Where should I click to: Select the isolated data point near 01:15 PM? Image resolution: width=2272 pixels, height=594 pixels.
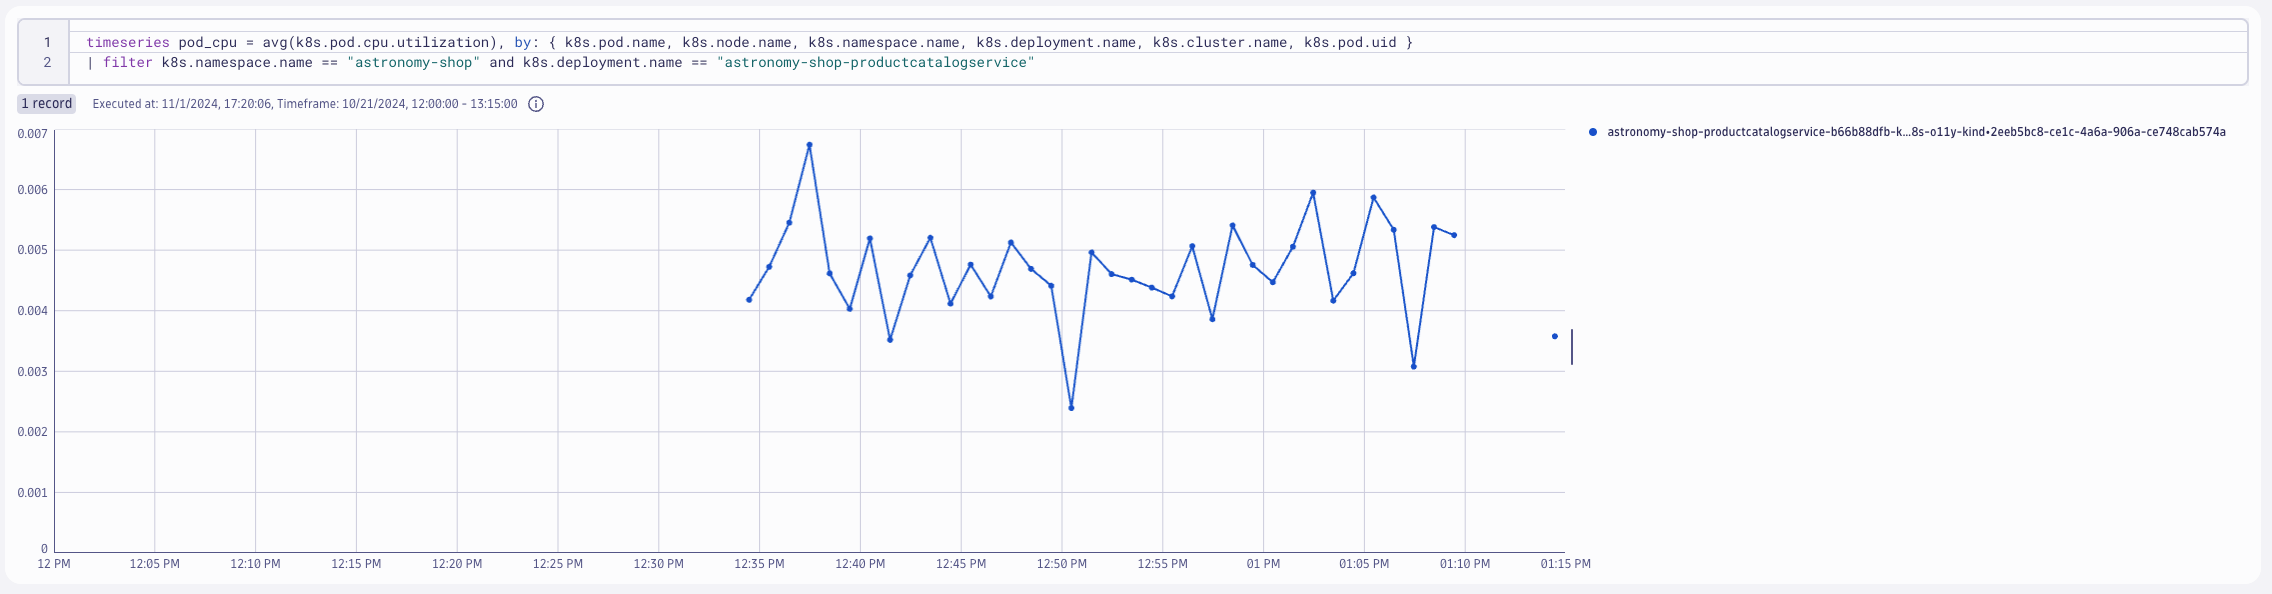tap(1554, 336)
